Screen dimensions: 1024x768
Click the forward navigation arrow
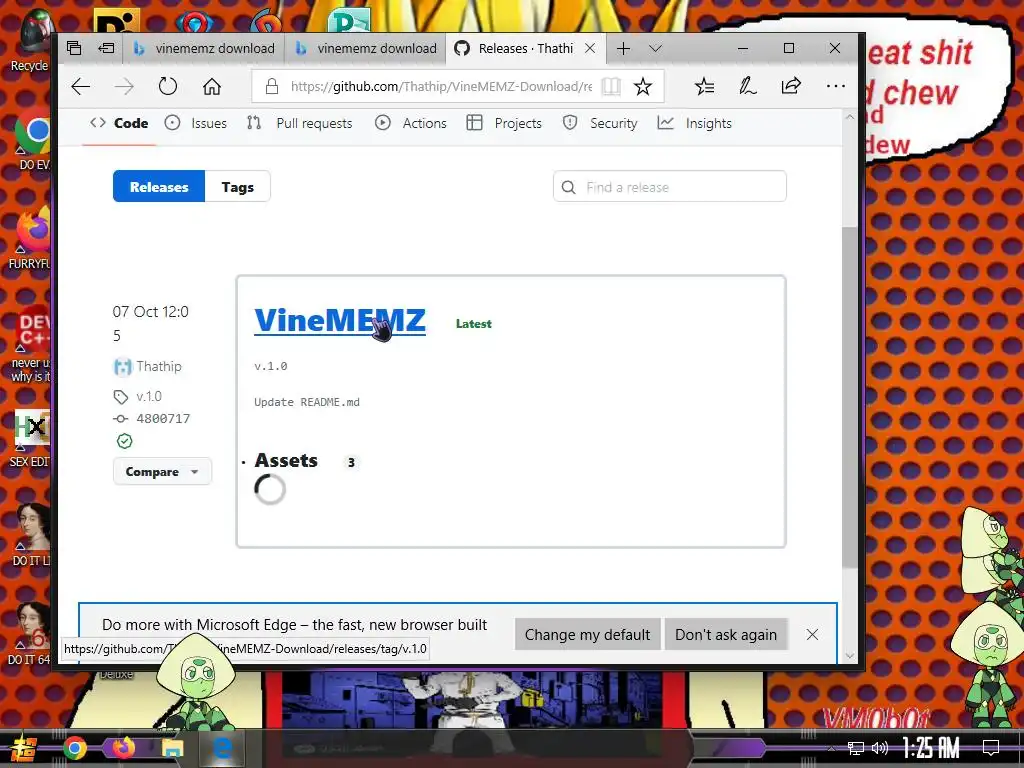(124, 86)
